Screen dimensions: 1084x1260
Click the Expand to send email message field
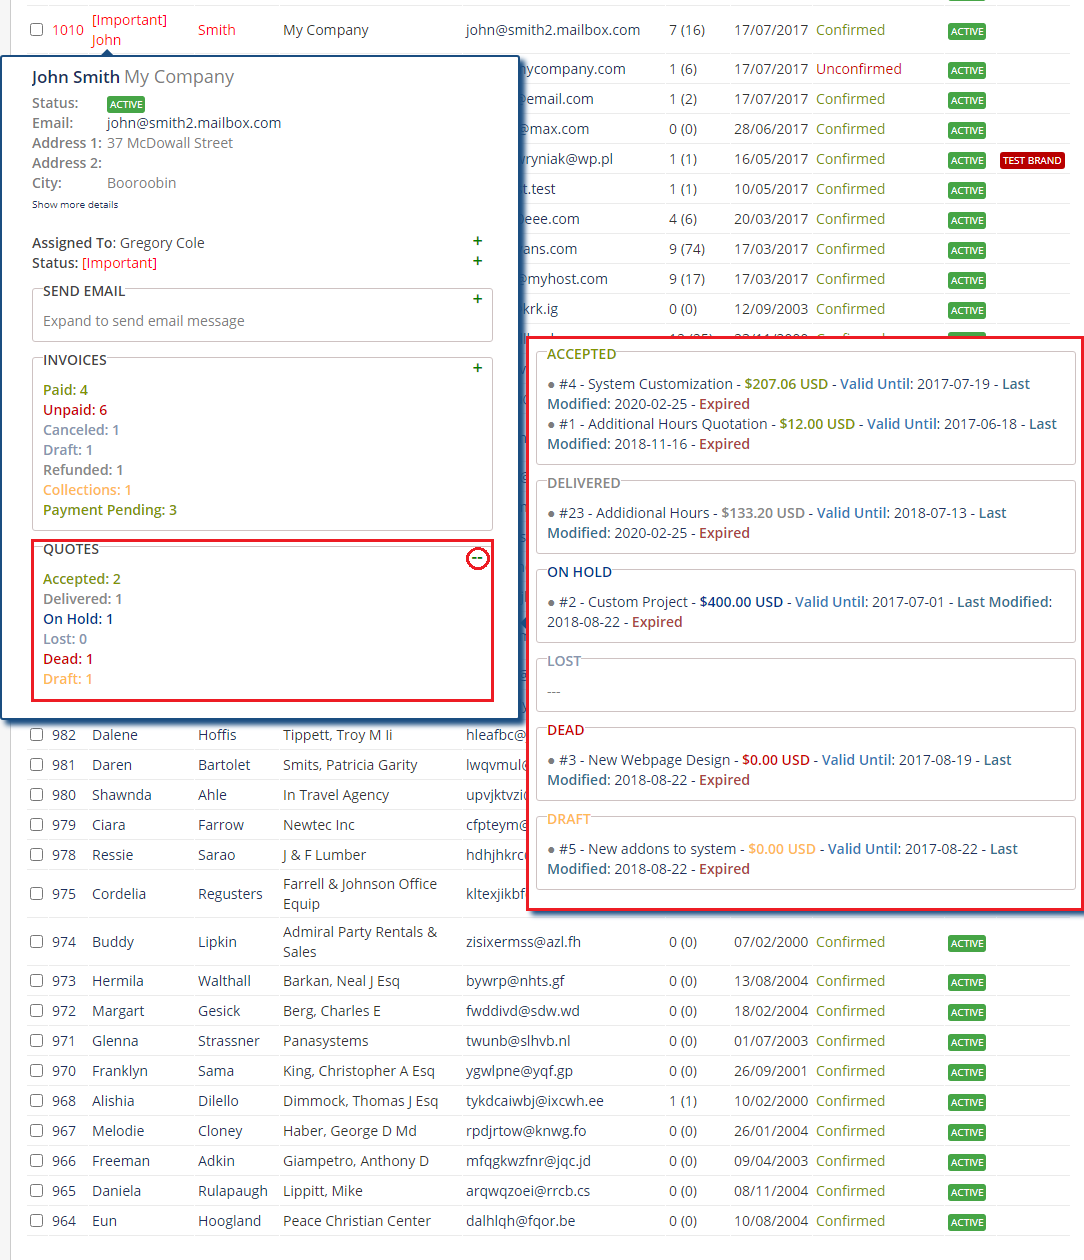pos(144,321)
